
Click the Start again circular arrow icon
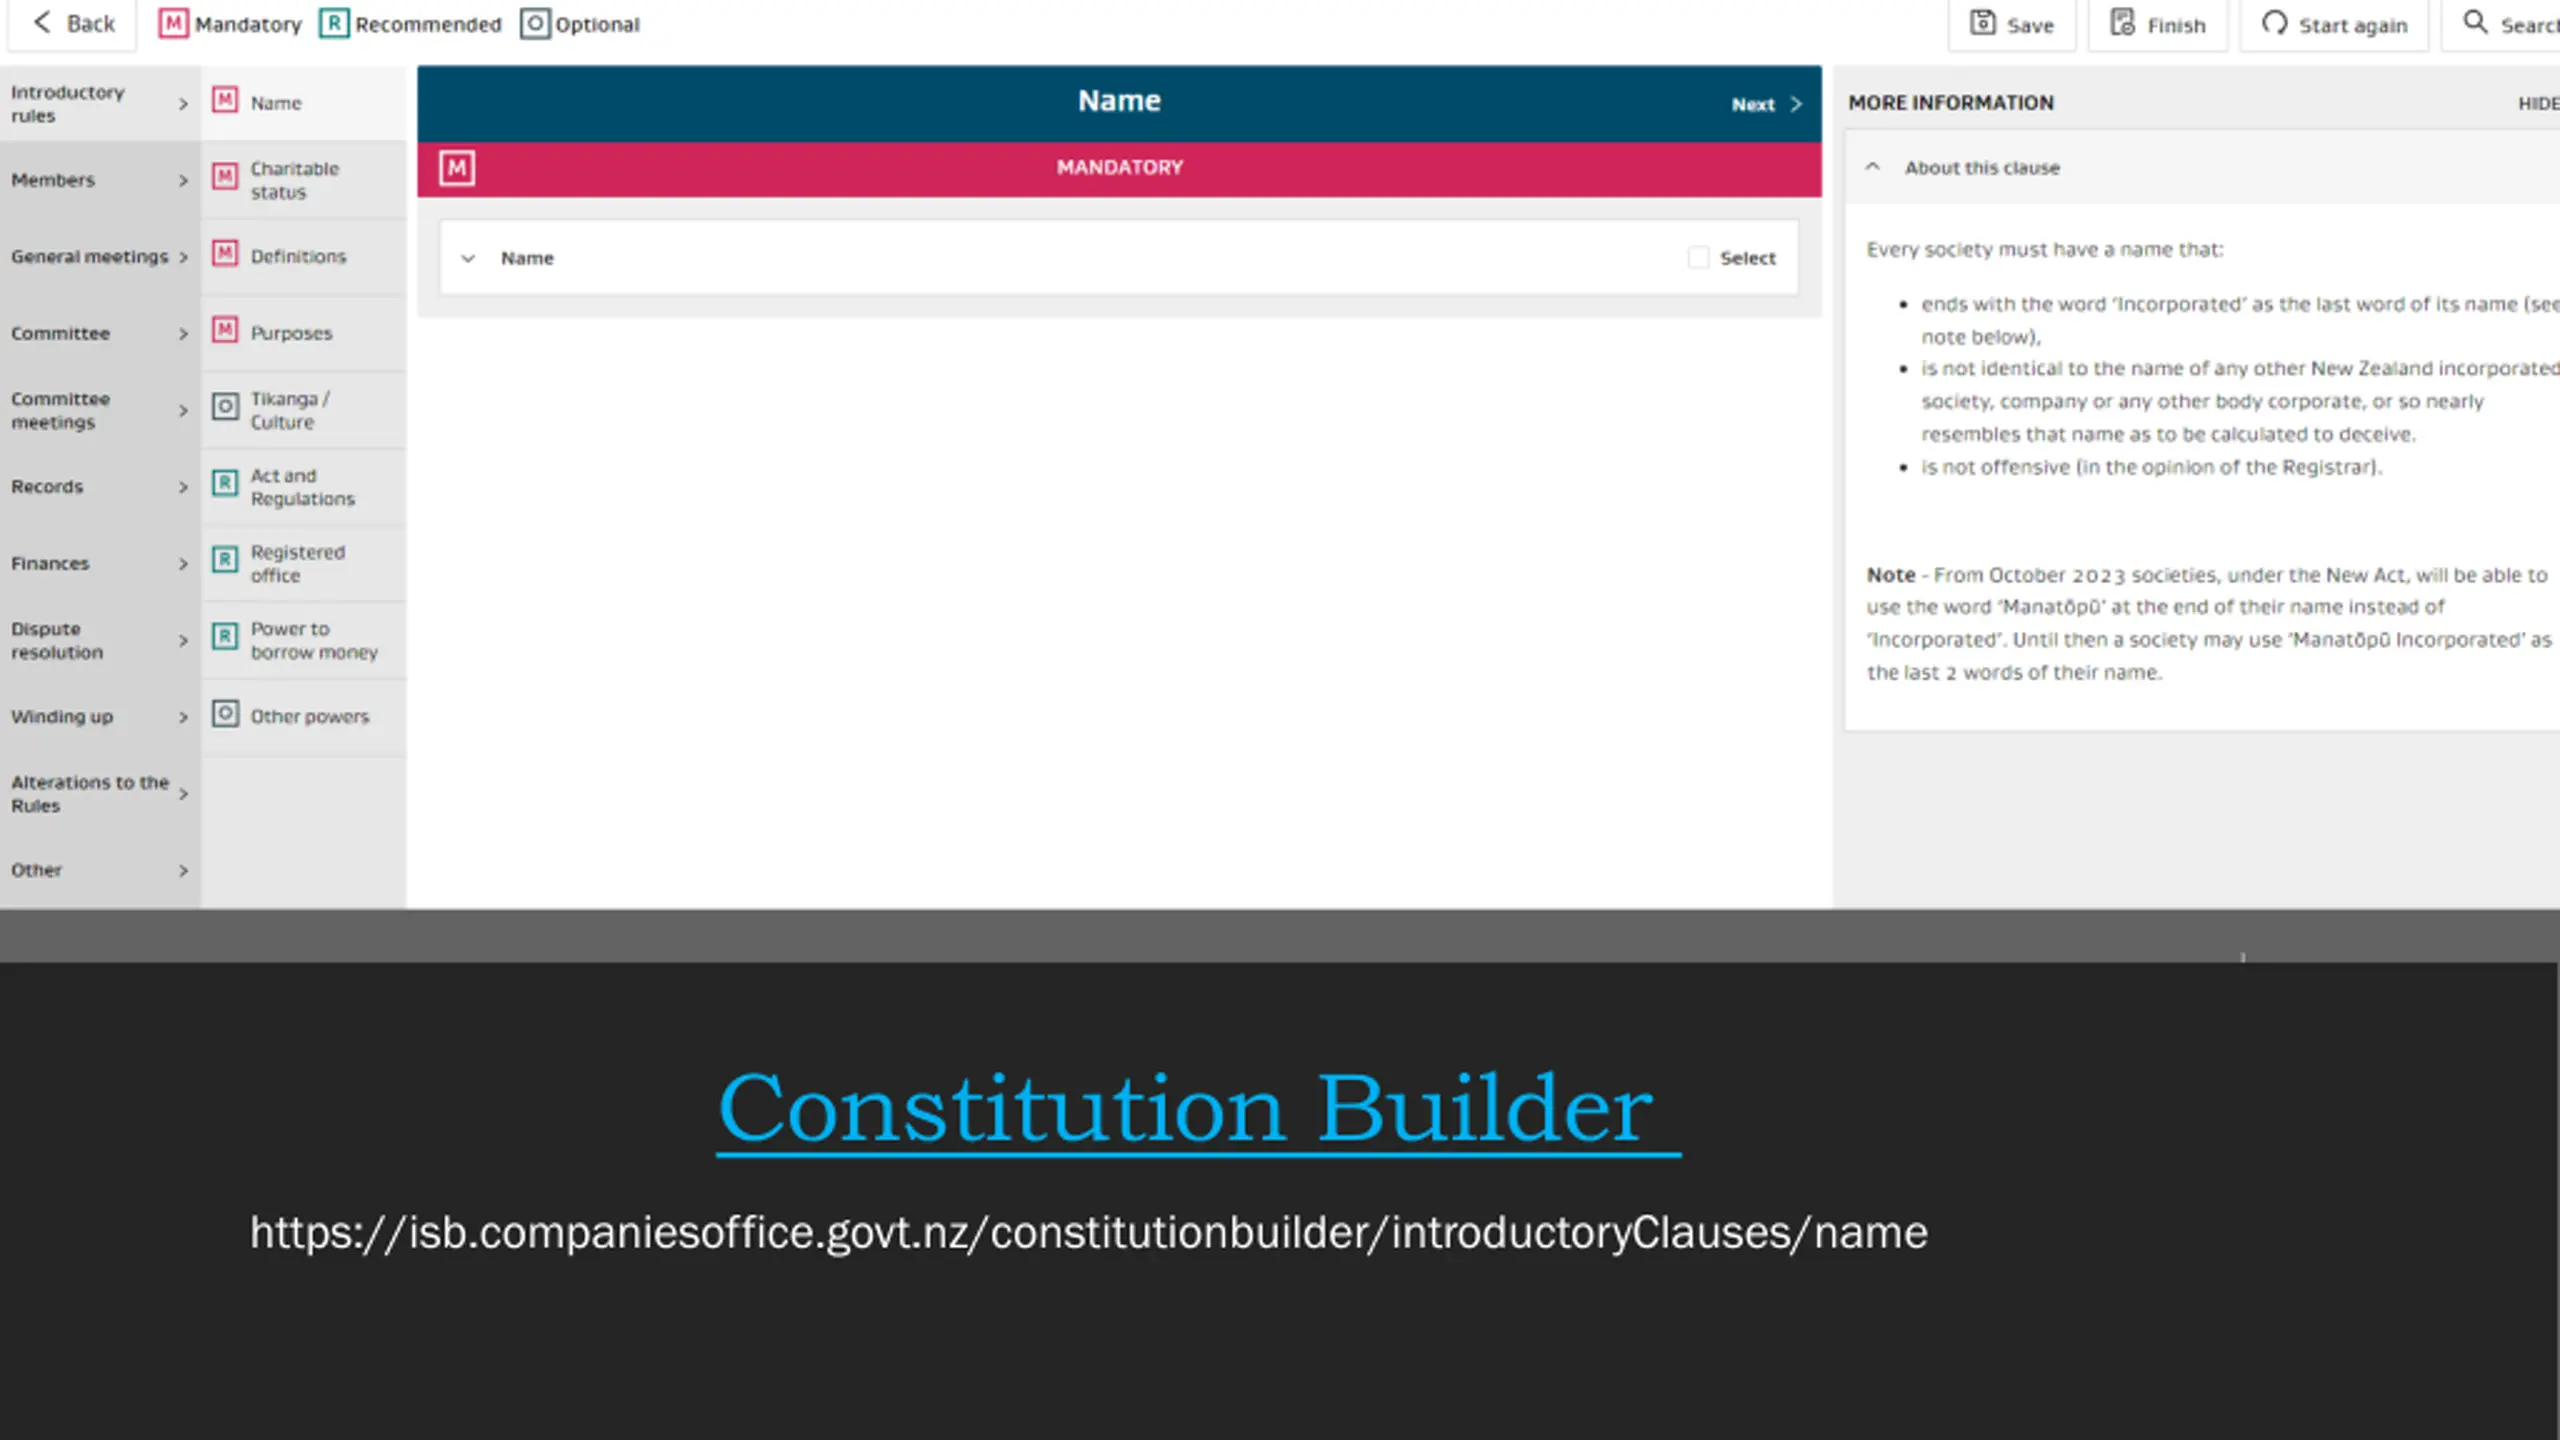[2275, 23]
